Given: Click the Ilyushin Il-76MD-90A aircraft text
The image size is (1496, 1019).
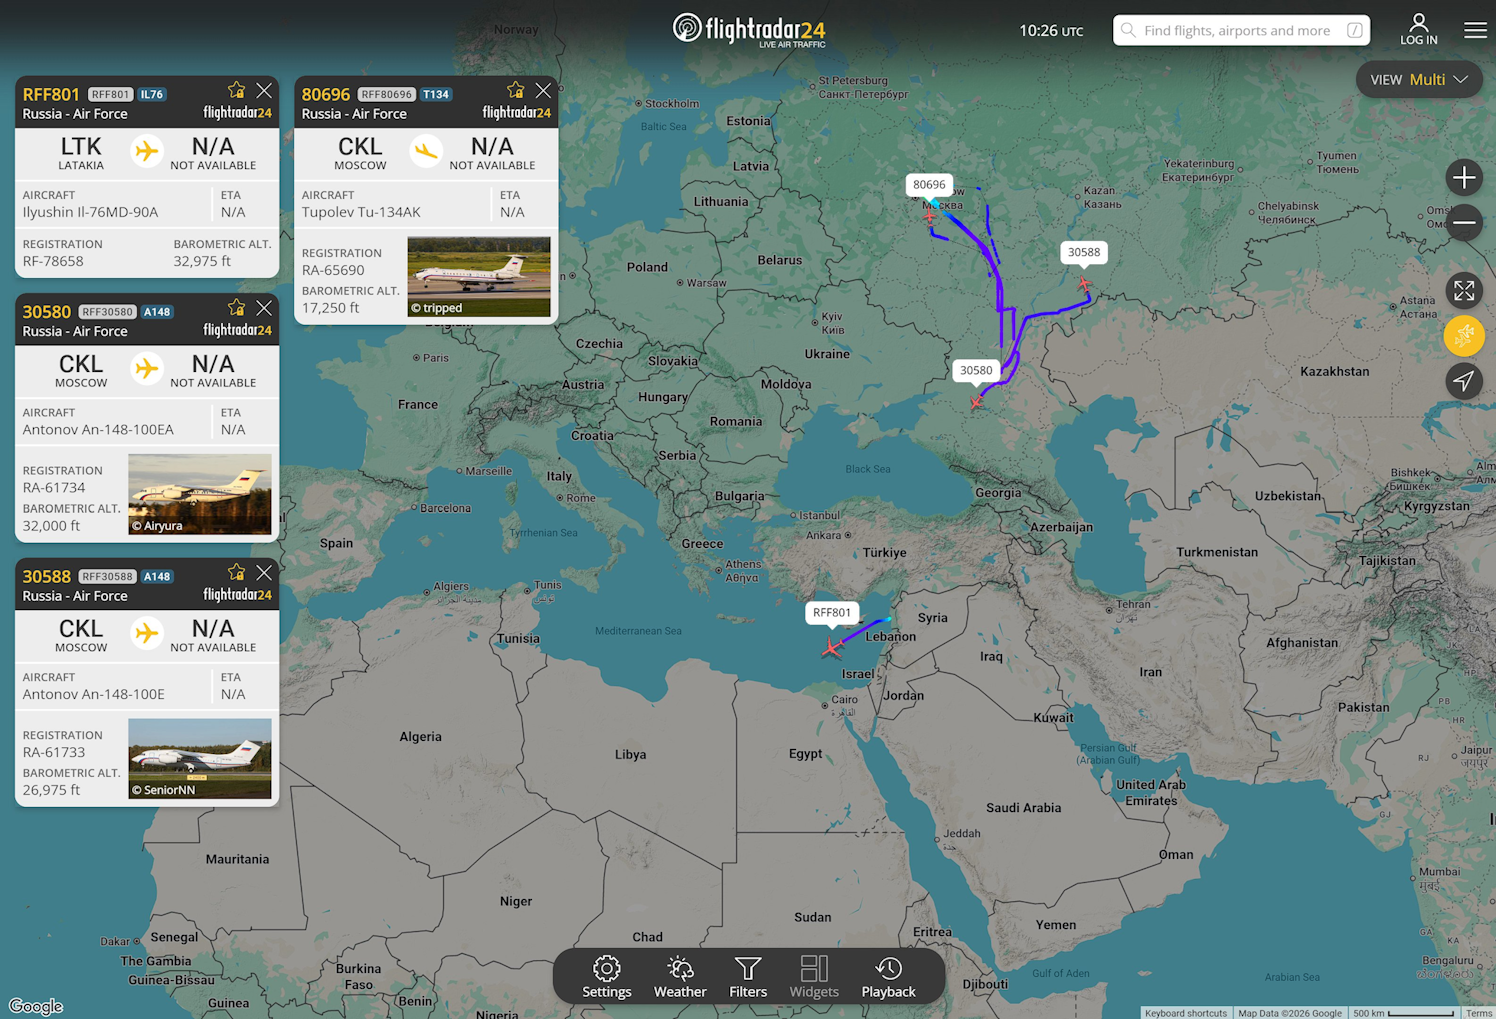Looking at the screenshot, I should pos(90,212).
